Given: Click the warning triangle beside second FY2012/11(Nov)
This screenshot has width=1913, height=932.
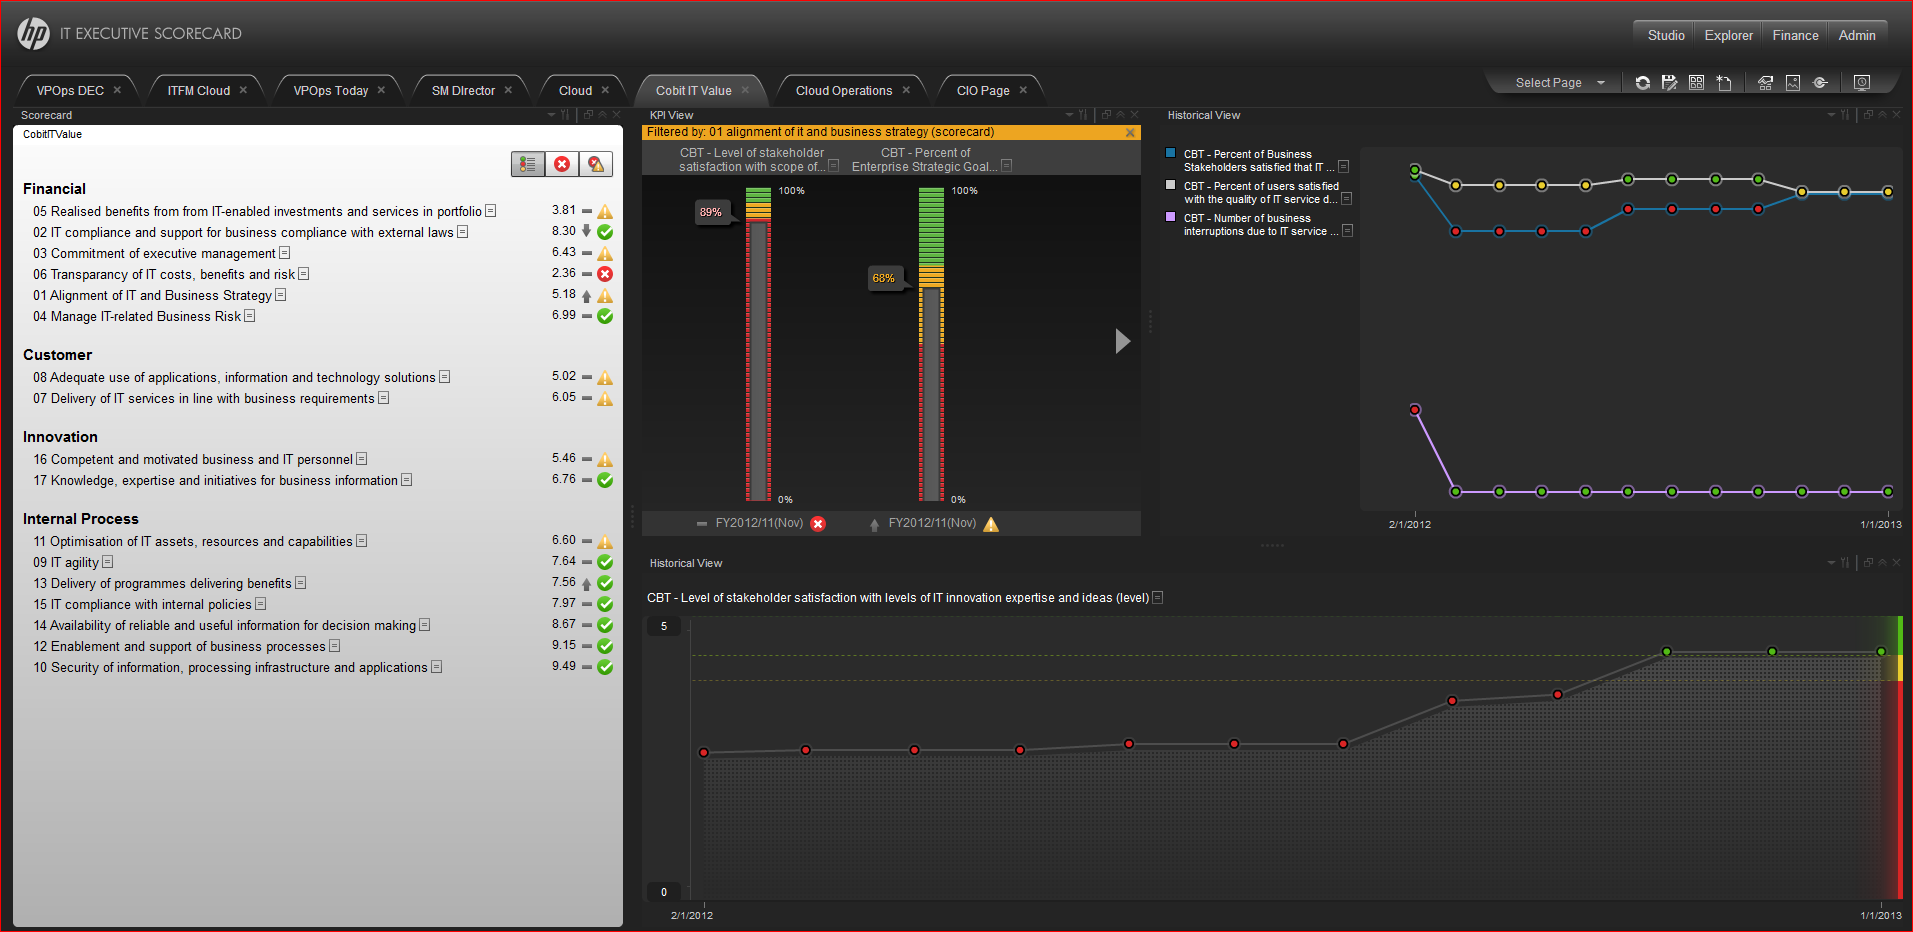Looking at the screenshot, I should click(991, 524).
